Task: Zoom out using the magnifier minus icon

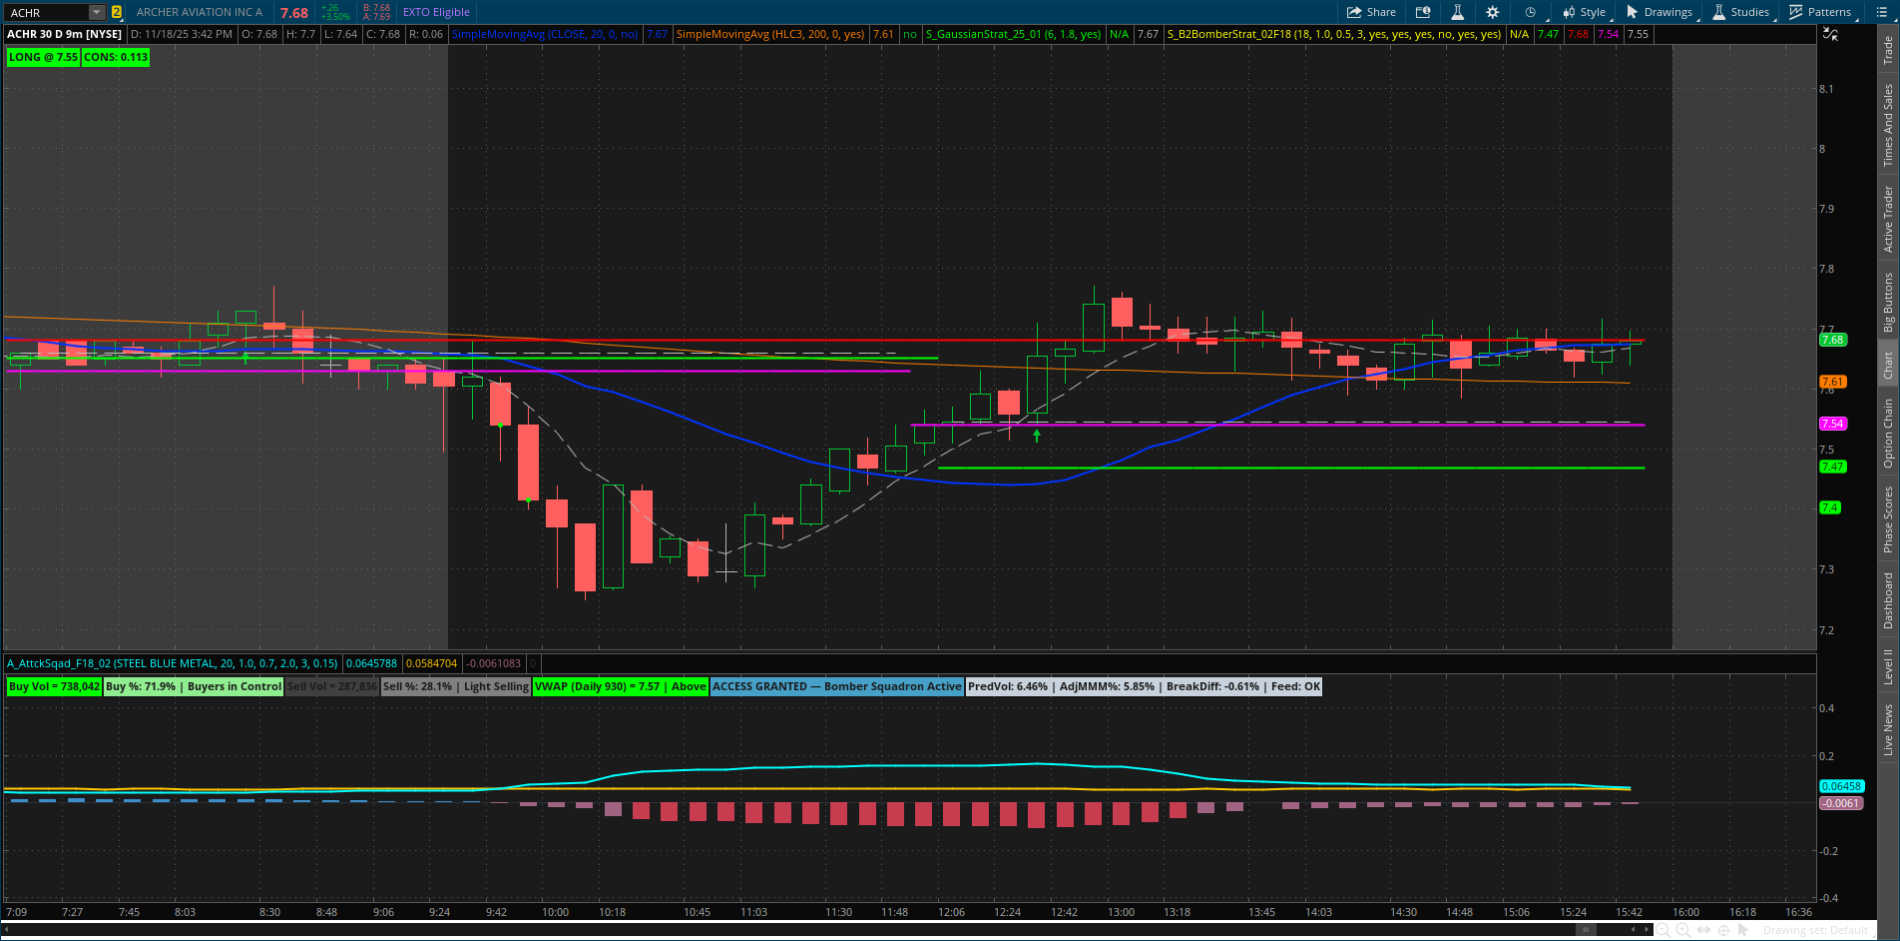Action: (1663, 930)
